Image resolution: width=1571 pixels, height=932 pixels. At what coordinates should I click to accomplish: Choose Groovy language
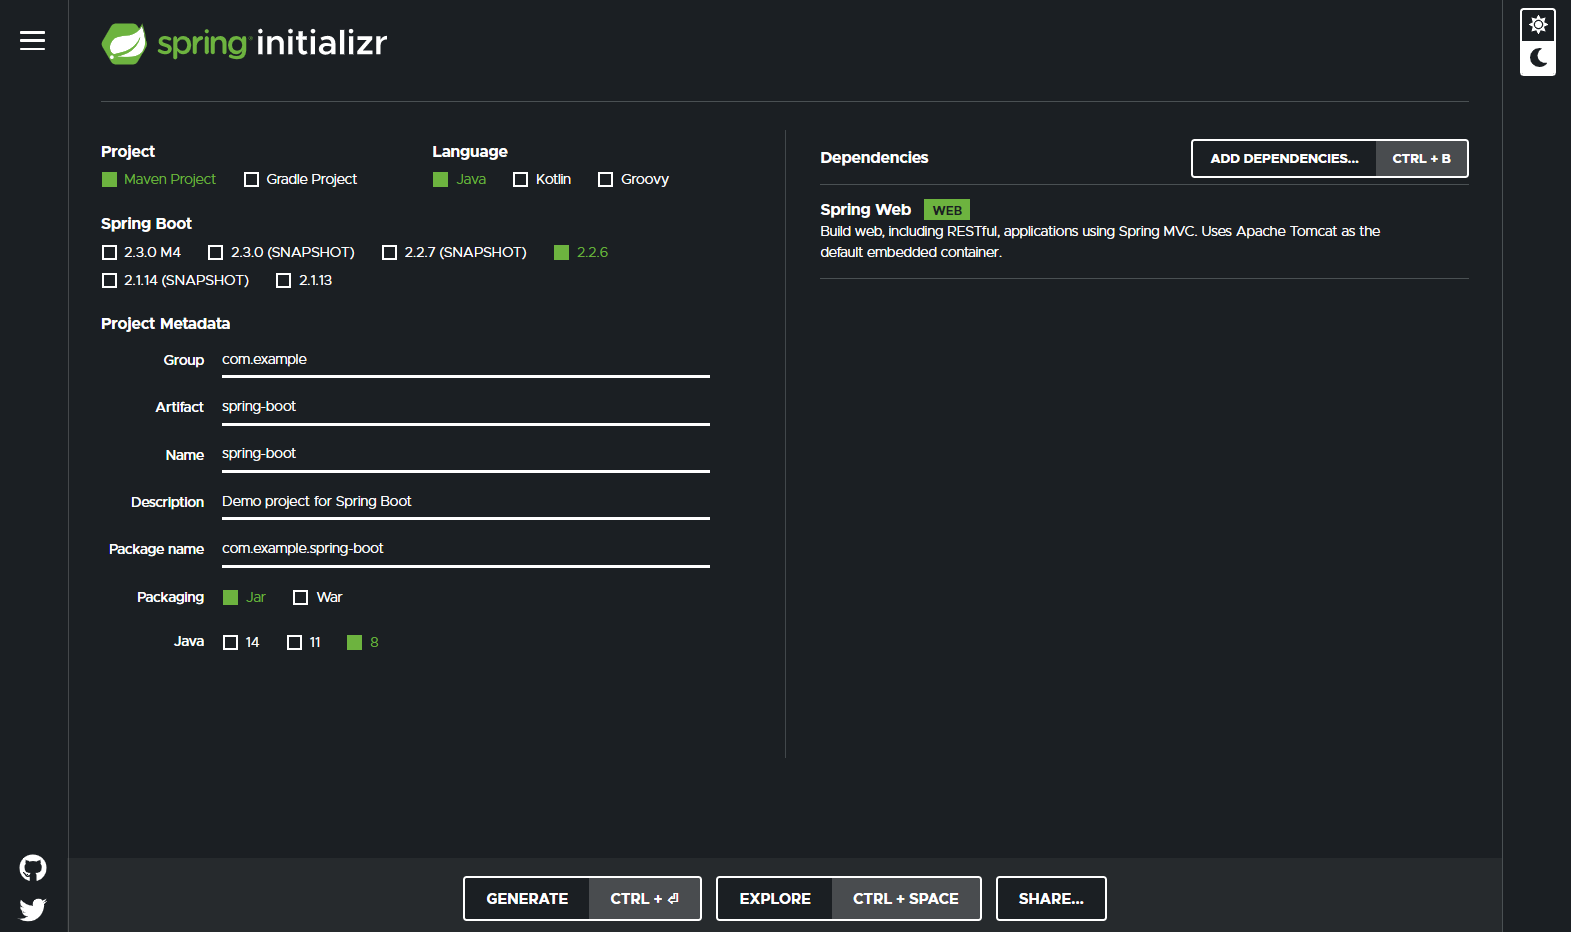[x=633, y=179]
